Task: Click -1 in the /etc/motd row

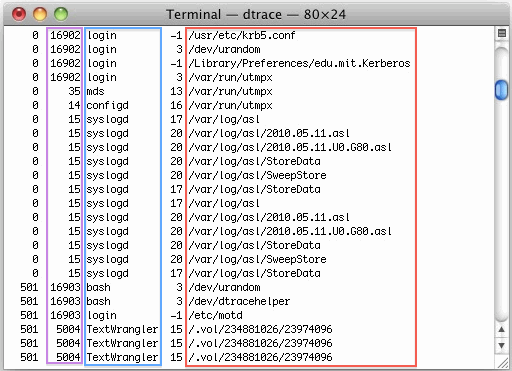Action: (x=176, y=315)
